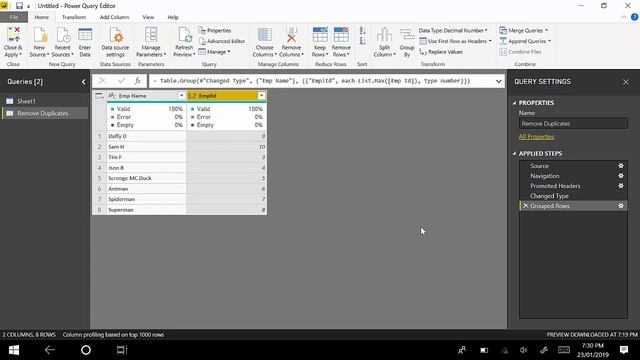Switch to the Home tab
The height and width of the screenshot is (360, 640).
42,17
